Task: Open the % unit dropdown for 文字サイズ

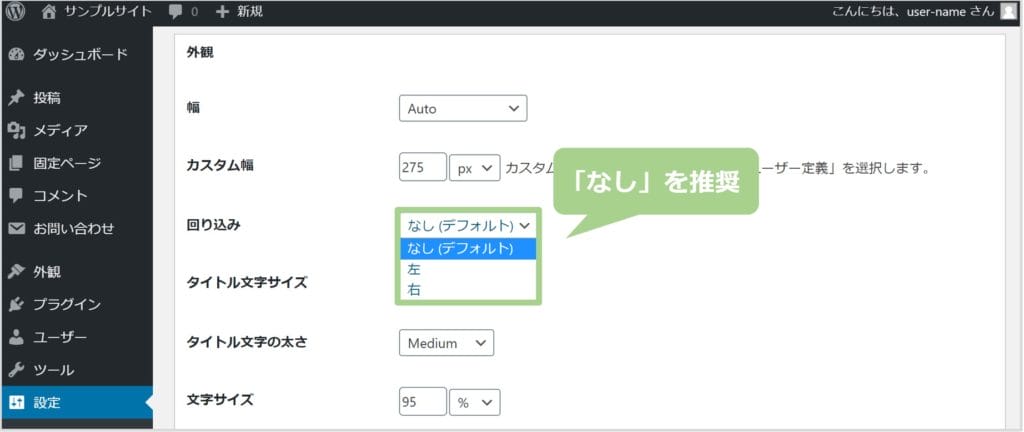Action: [x=474, y=402]
